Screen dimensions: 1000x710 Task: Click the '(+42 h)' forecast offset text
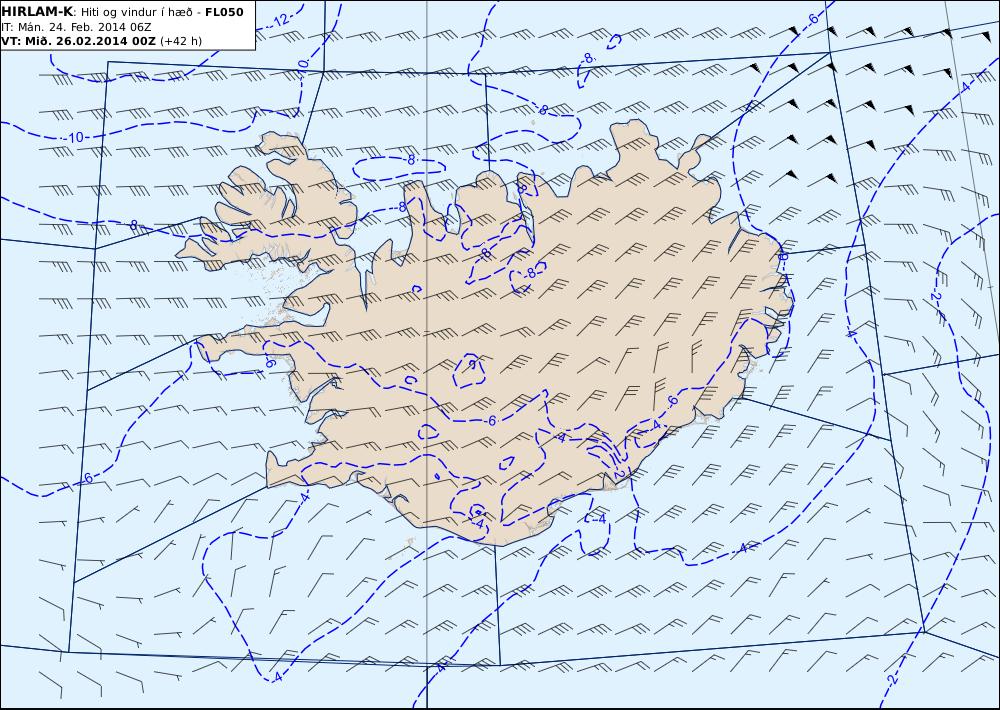[180, 41]
